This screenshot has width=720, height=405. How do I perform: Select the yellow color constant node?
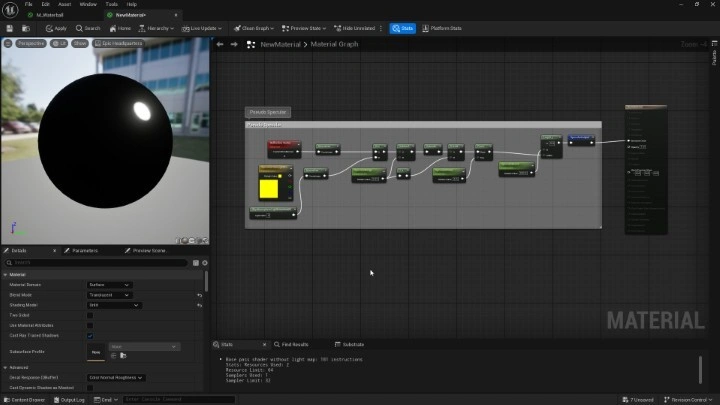pos(269,189)
